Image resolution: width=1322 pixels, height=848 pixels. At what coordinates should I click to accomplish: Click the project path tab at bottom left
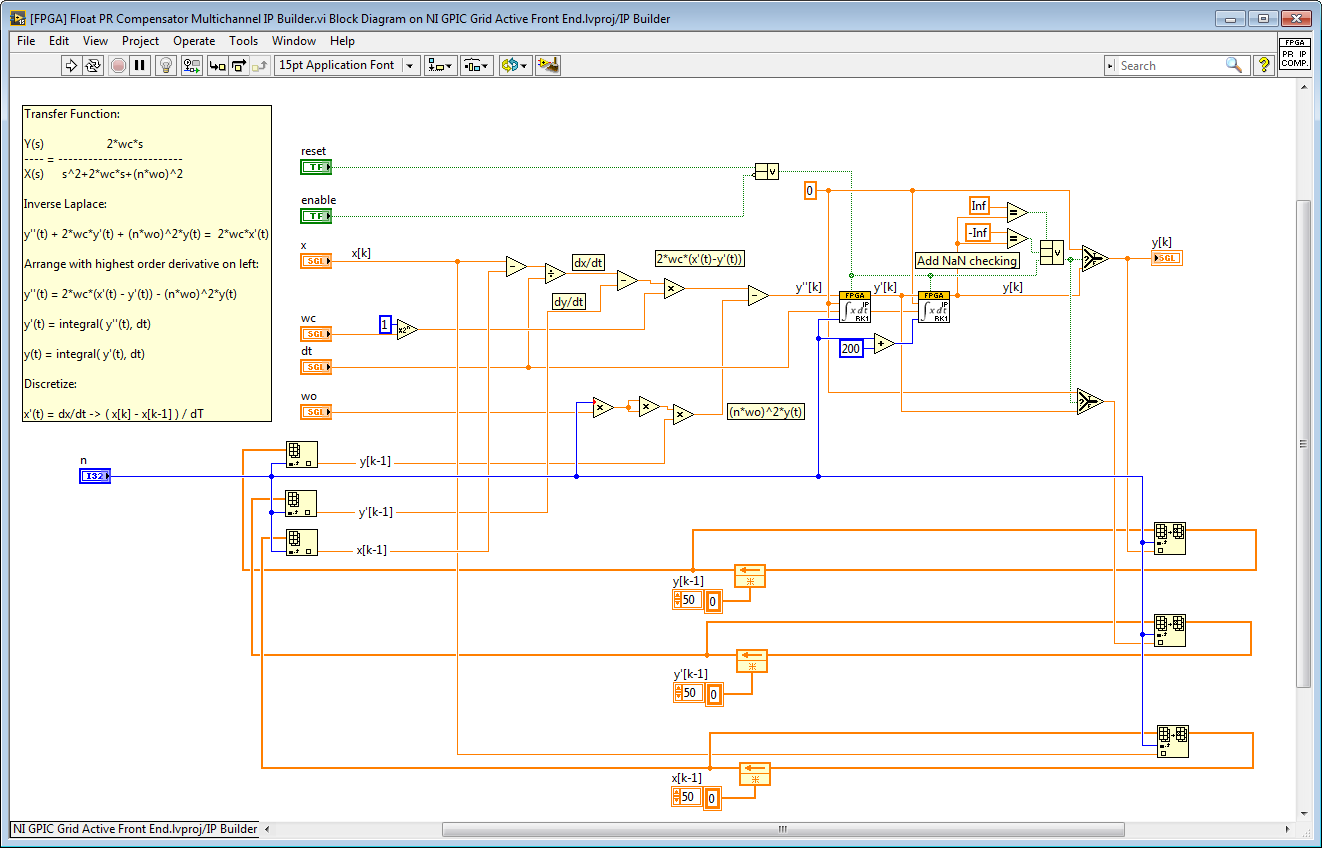point(135,829)
